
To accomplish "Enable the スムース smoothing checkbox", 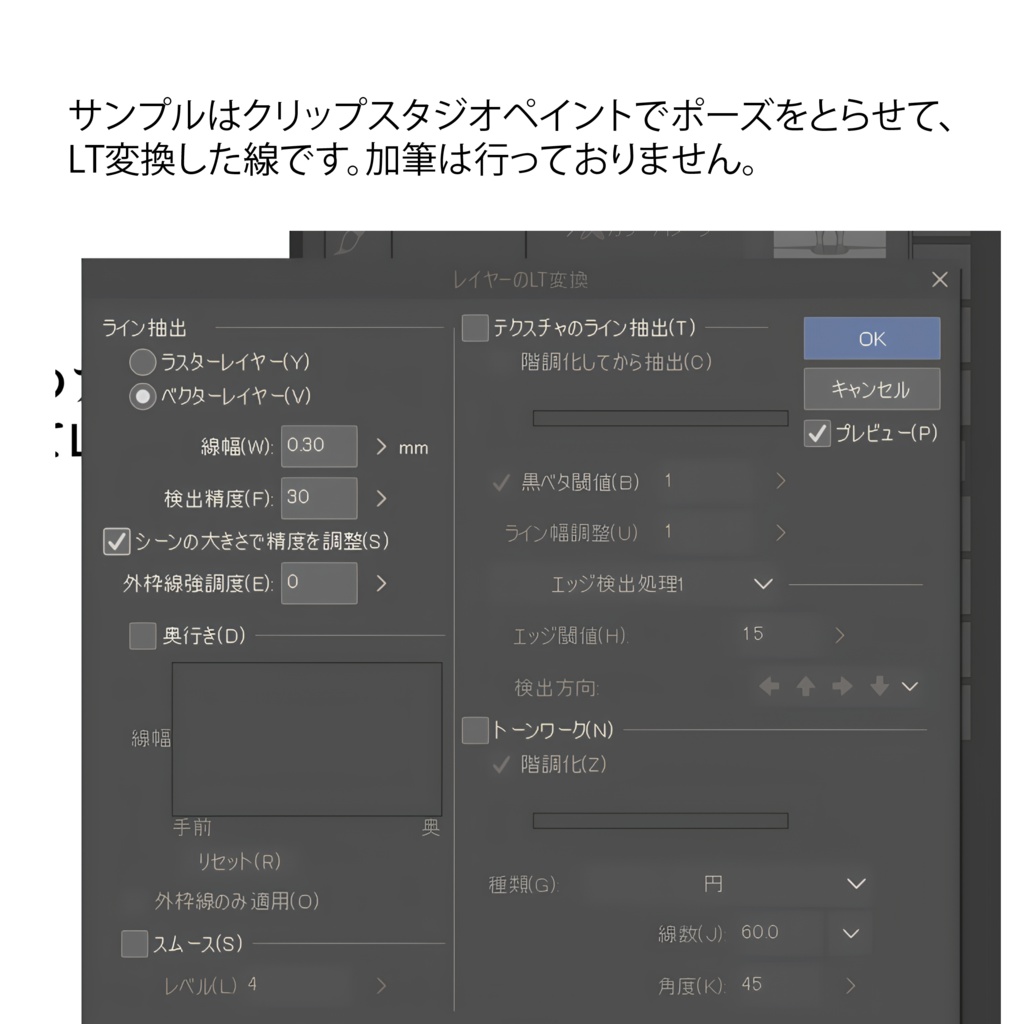I will point(134,943).
